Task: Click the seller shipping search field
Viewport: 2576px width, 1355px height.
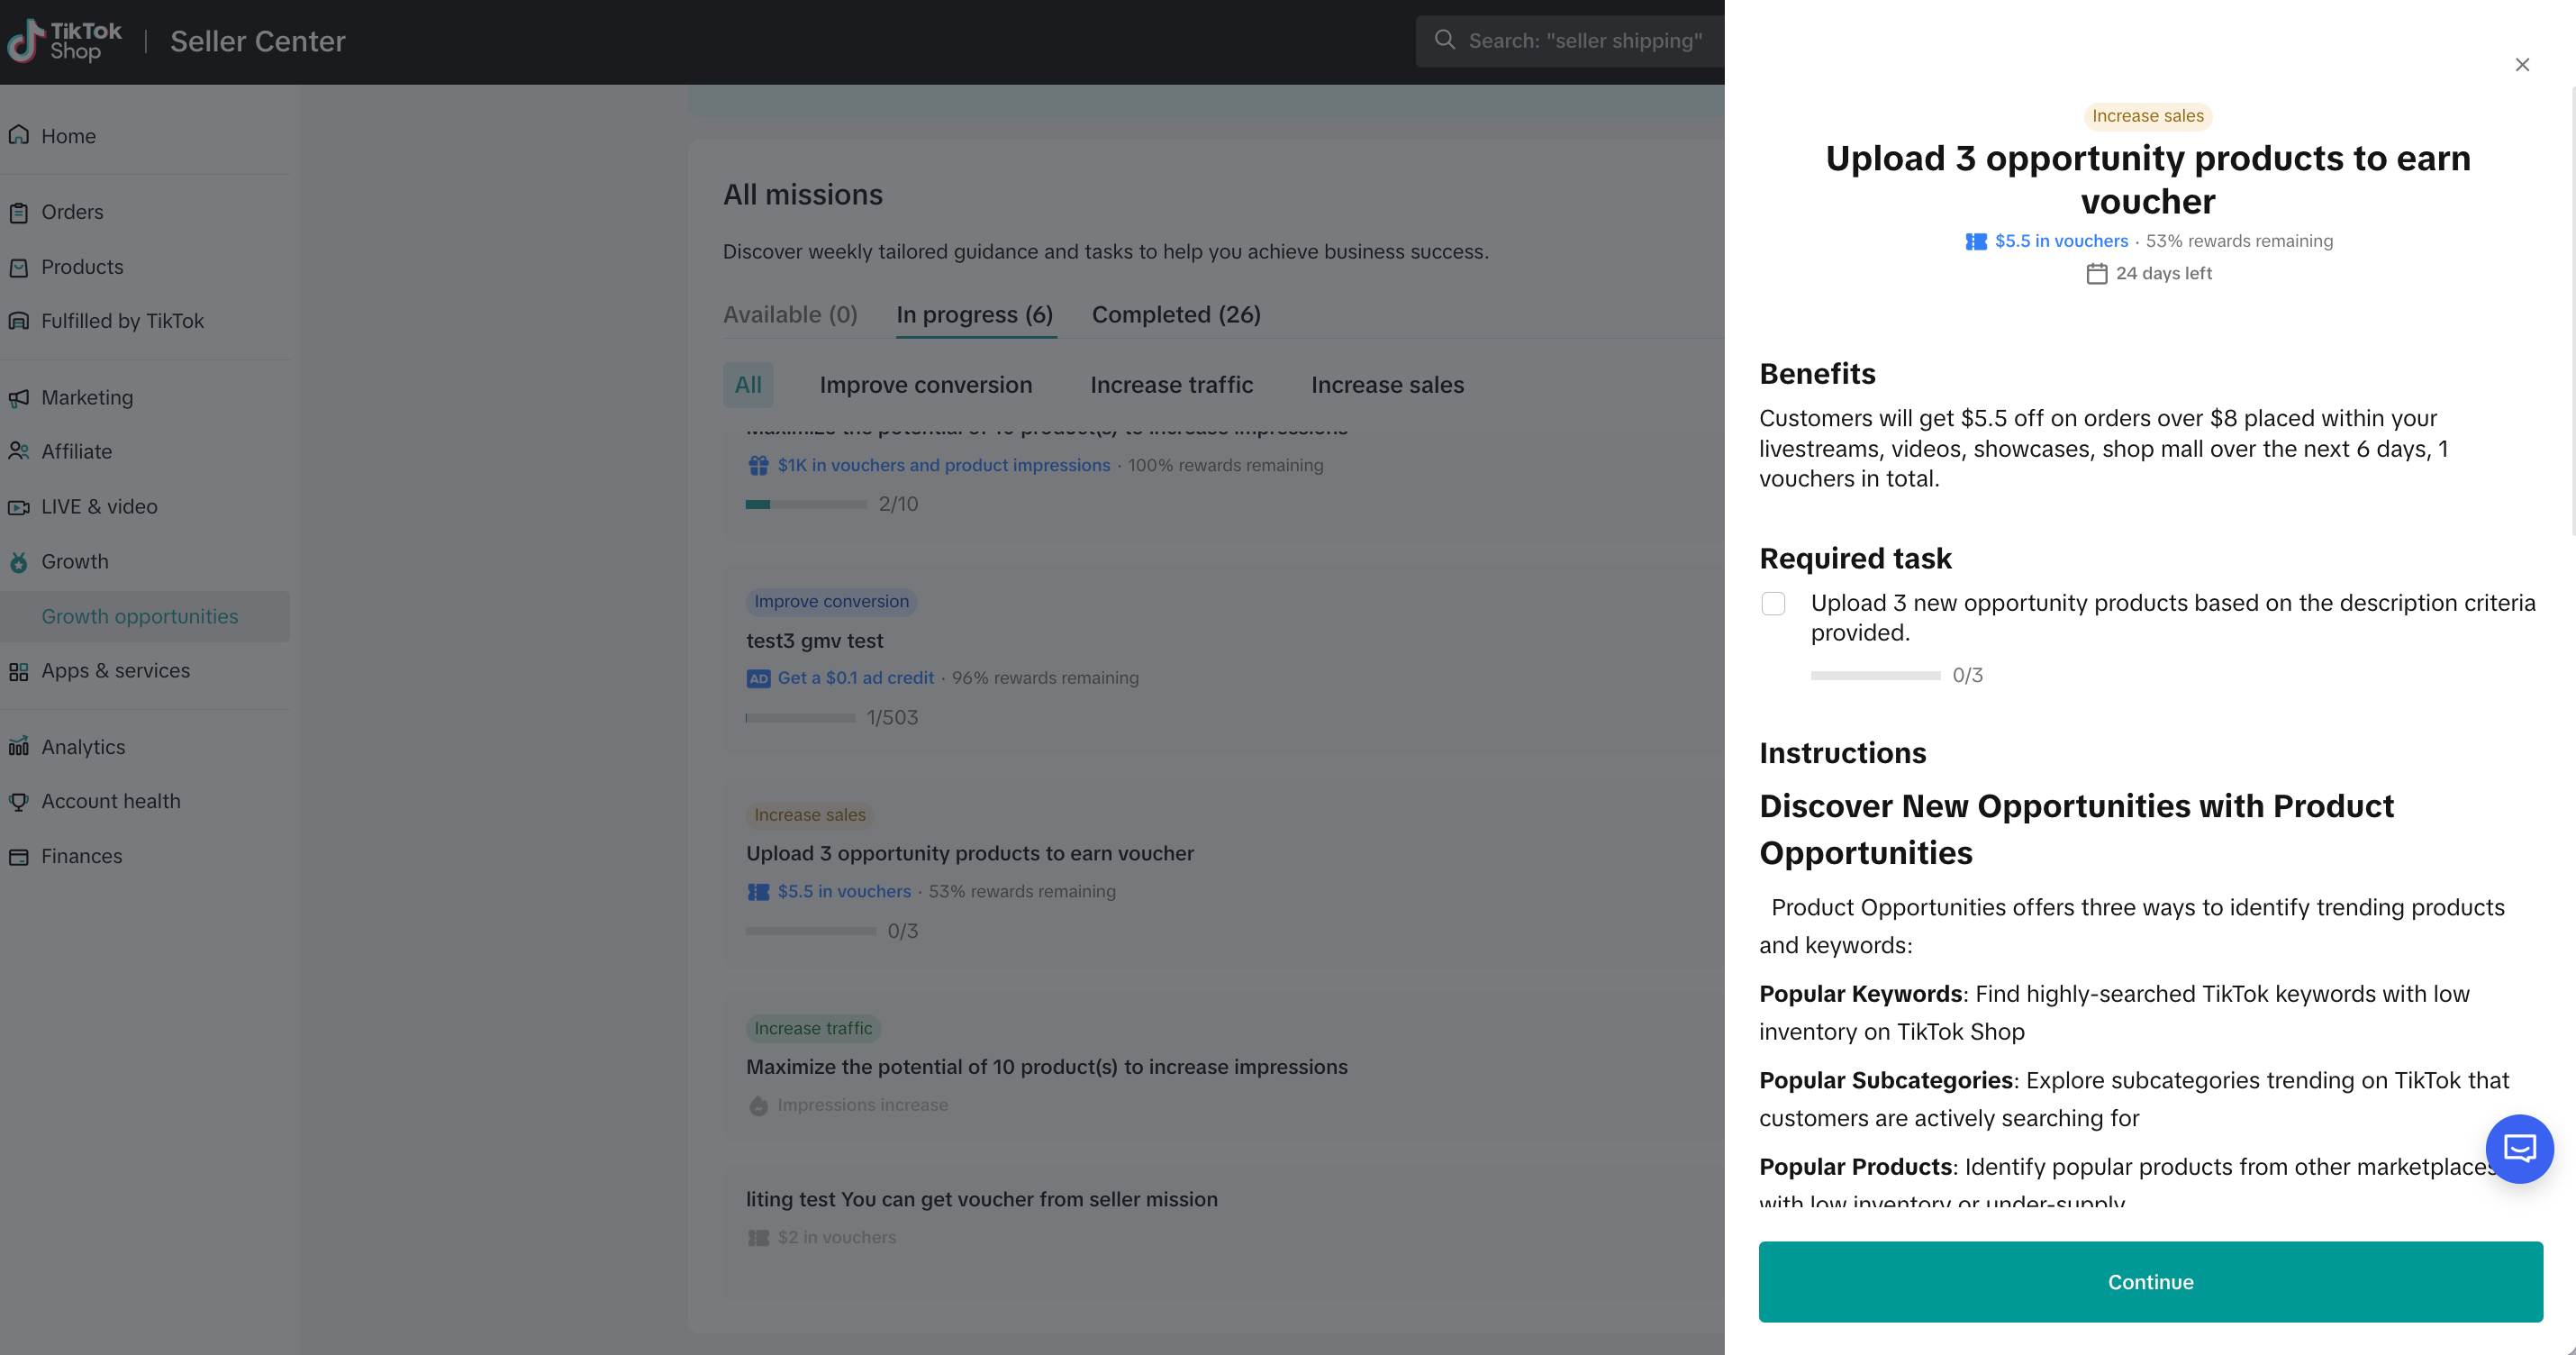Action: (1584, 41)
